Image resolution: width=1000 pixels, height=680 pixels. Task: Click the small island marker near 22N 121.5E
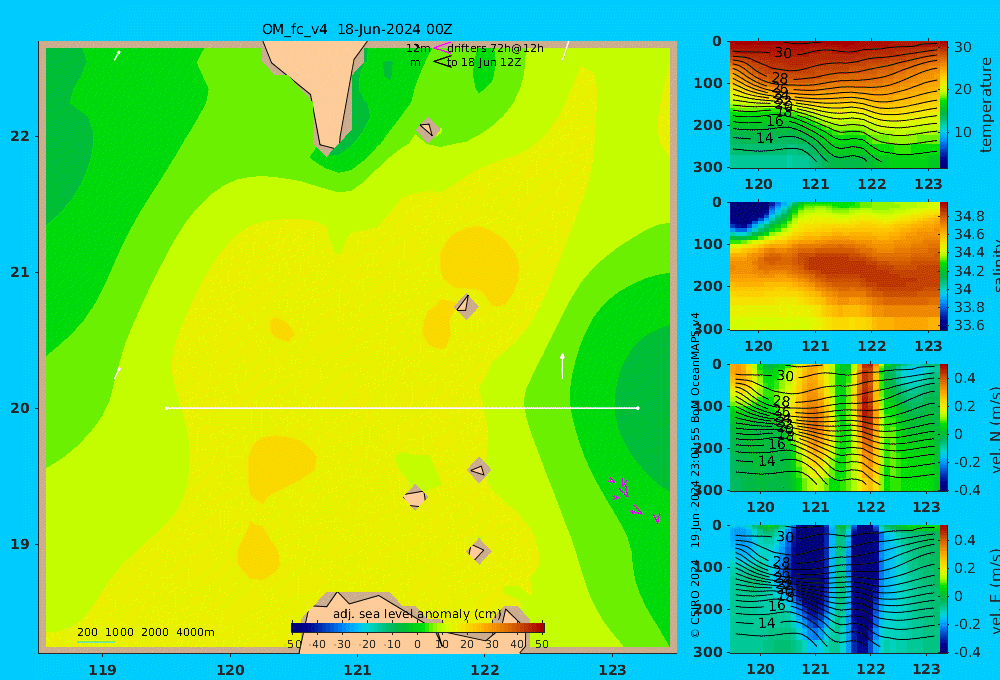(x=427, y=130)
